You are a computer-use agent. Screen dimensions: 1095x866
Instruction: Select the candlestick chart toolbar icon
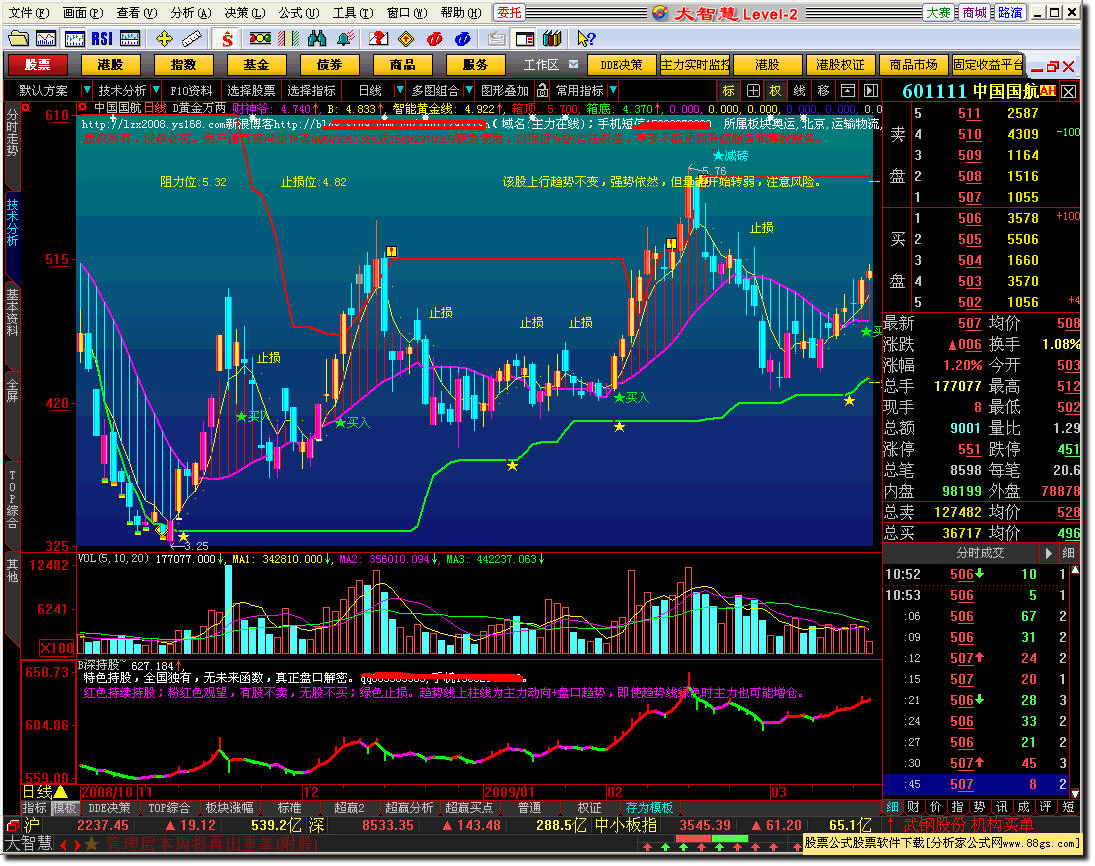(74, 38)
